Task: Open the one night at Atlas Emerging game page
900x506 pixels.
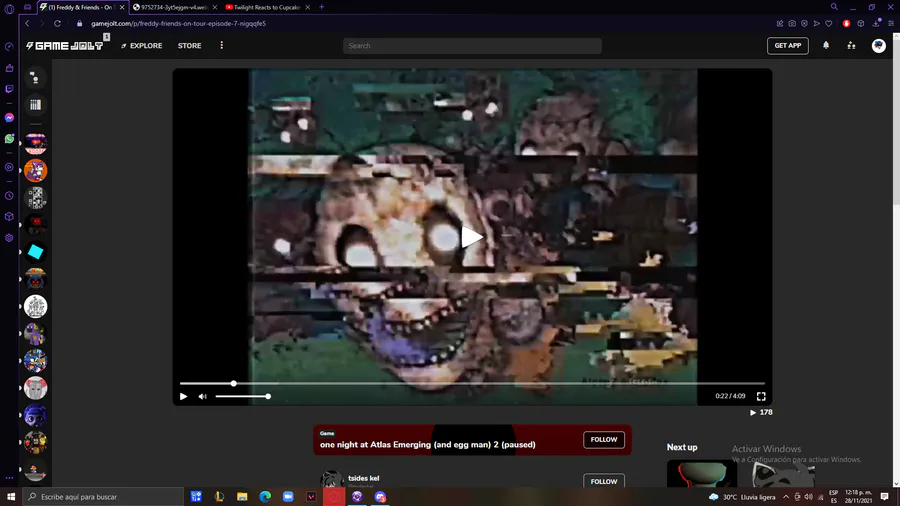Action: [x=428, y=445]
